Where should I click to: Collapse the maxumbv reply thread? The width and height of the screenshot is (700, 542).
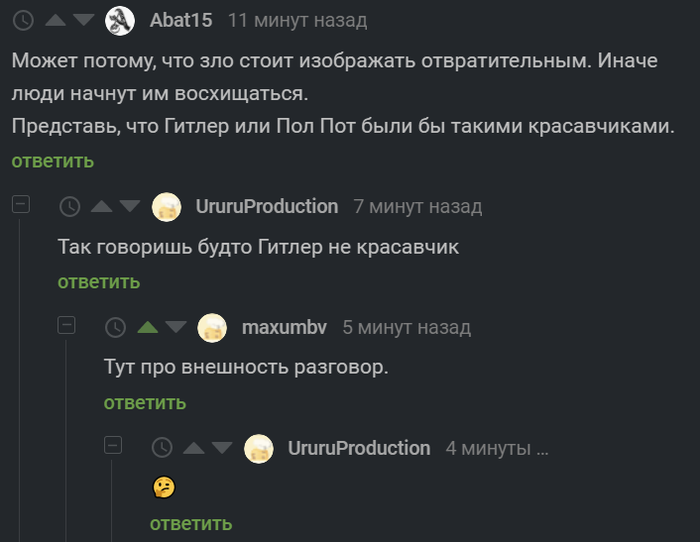67,325
